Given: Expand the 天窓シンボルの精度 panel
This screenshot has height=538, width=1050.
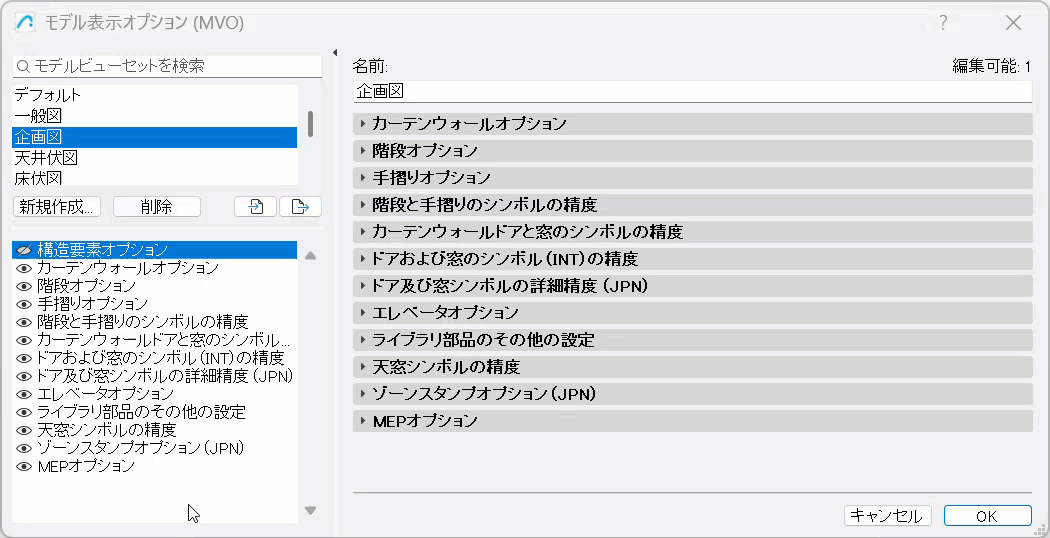Looking at the screenshot, I should (692, 367).
